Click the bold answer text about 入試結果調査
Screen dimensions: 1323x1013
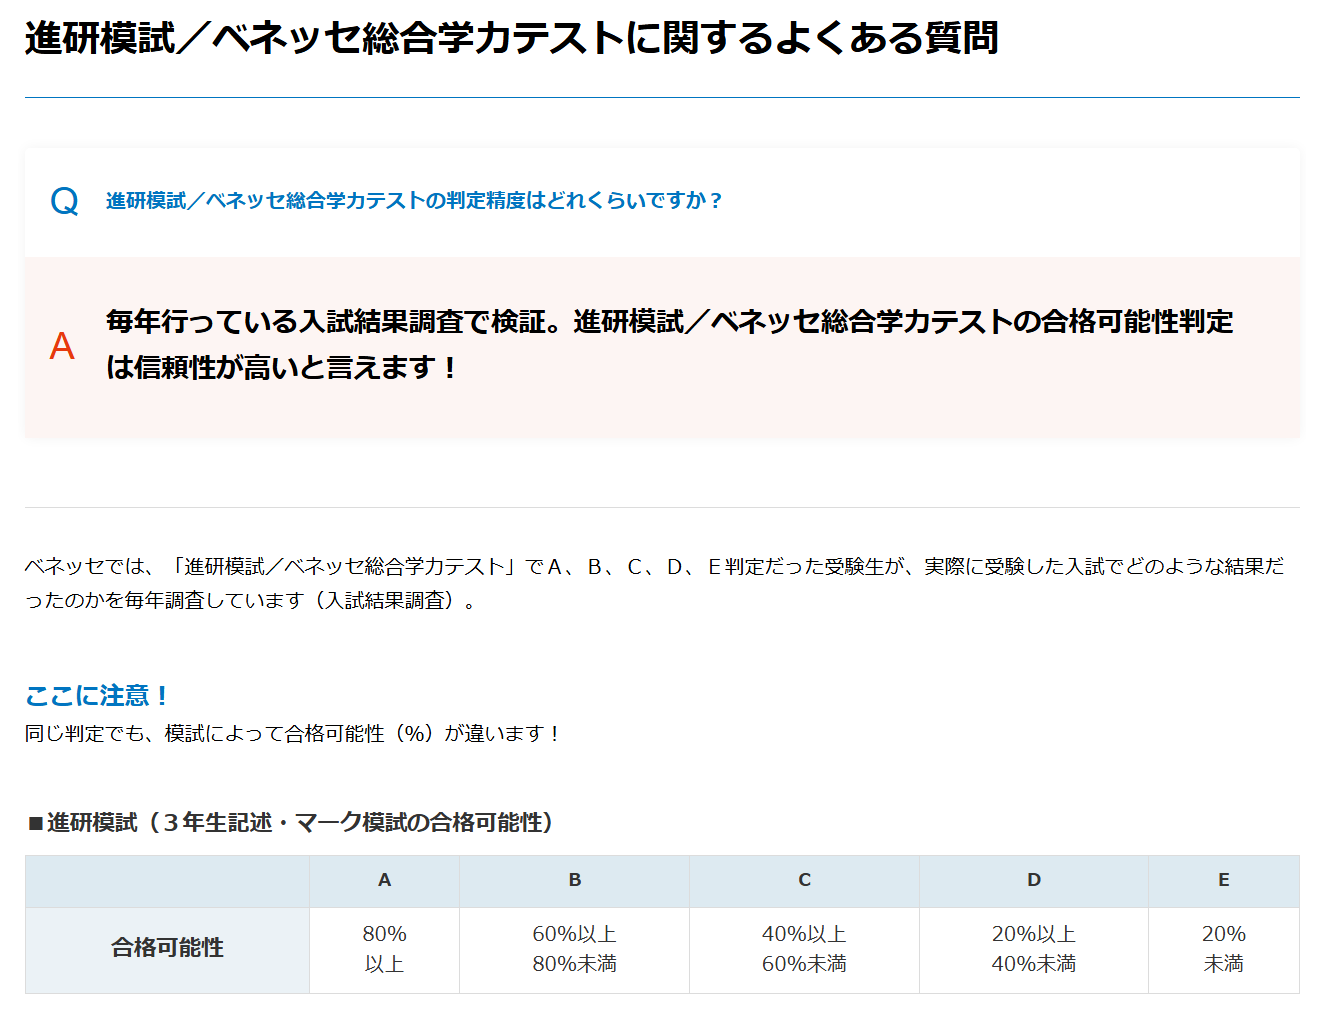coord(669,344)
